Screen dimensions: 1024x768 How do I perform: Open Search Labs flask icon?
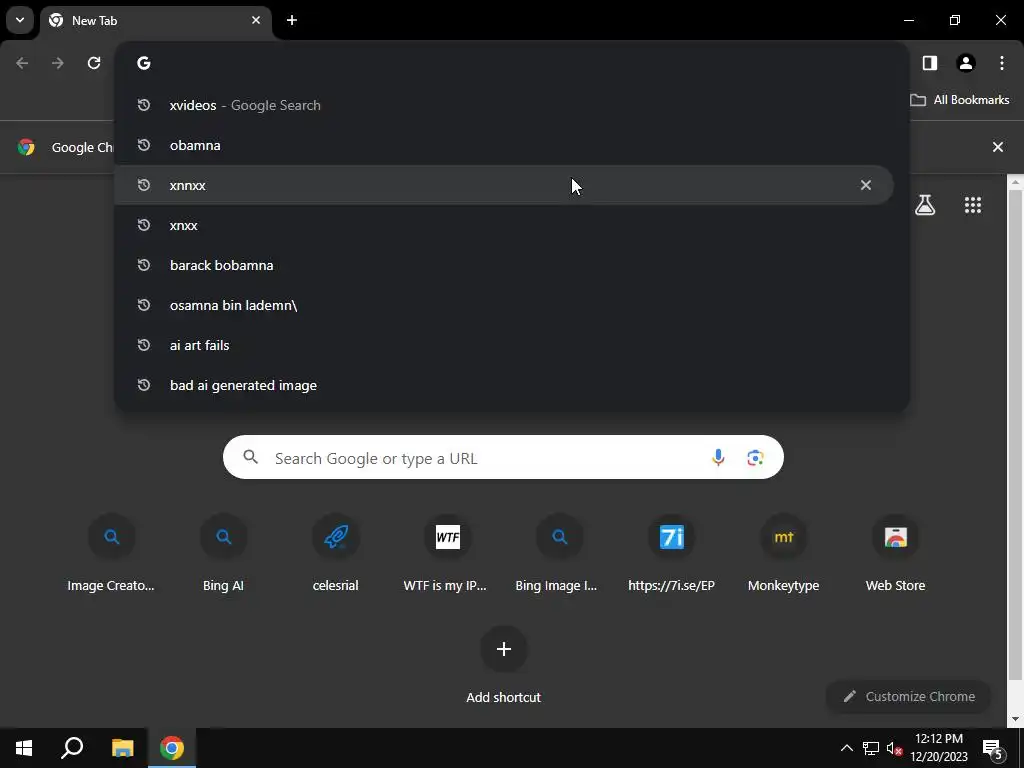[925, 205]
